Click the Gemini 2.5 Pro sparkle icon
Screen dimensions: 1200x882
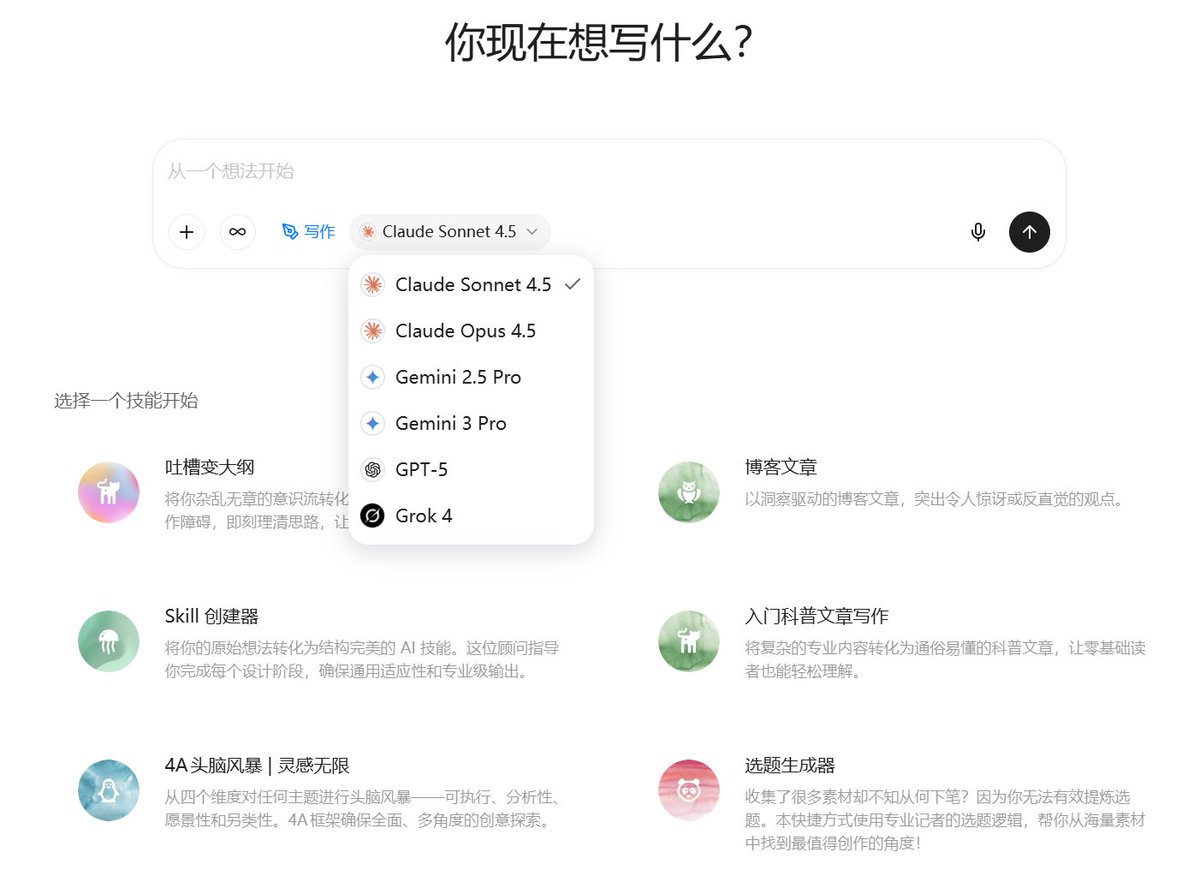click(372, 377)
